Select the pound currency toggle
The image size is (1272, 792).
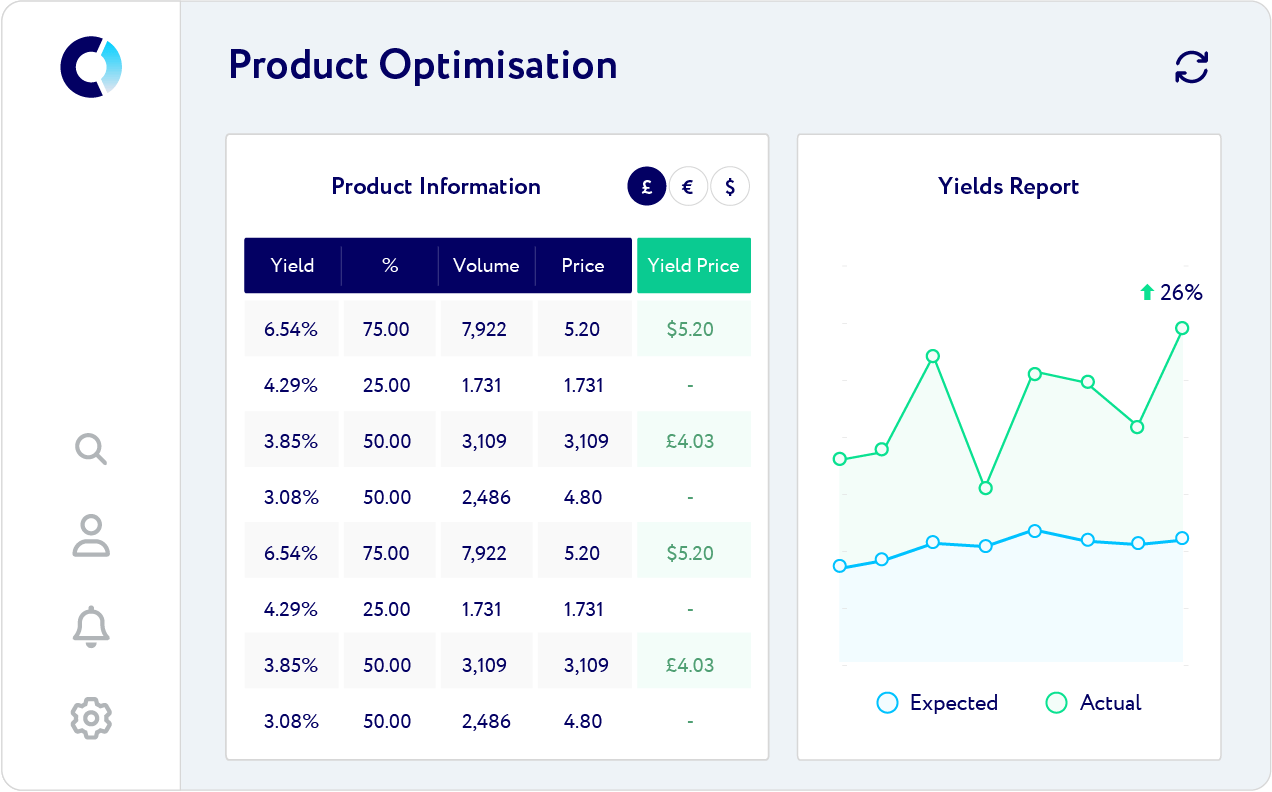(647, 187)
